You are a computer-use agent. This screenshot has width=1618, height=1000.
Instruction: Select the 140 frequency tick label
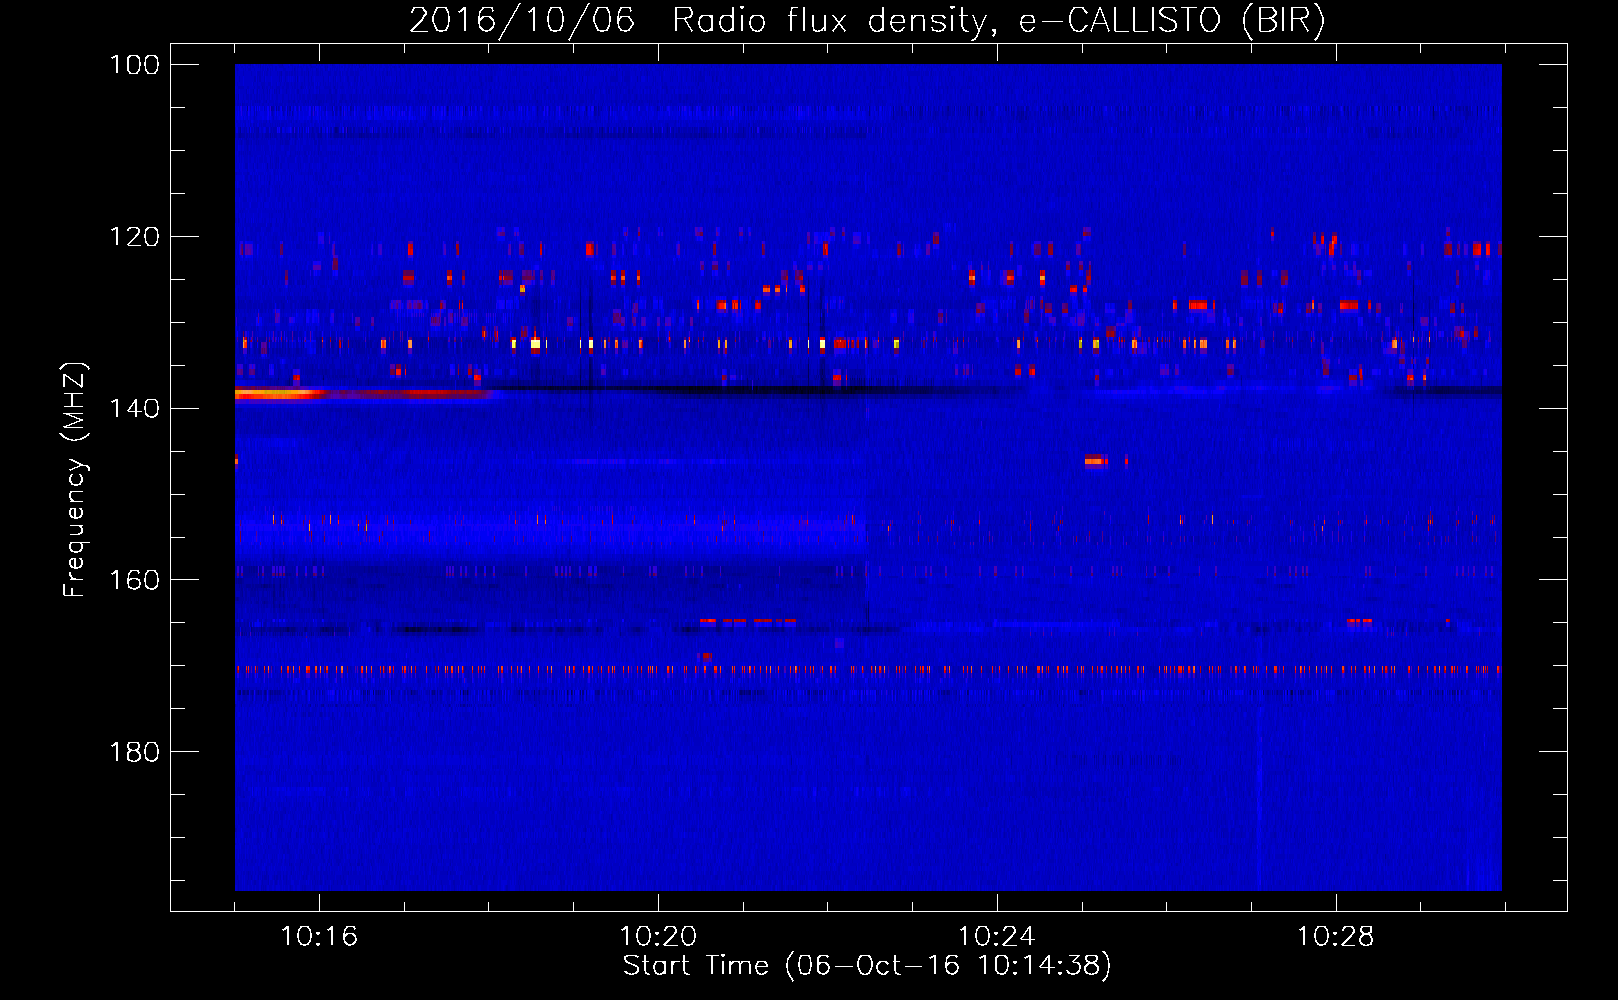[x=136, y=408]
